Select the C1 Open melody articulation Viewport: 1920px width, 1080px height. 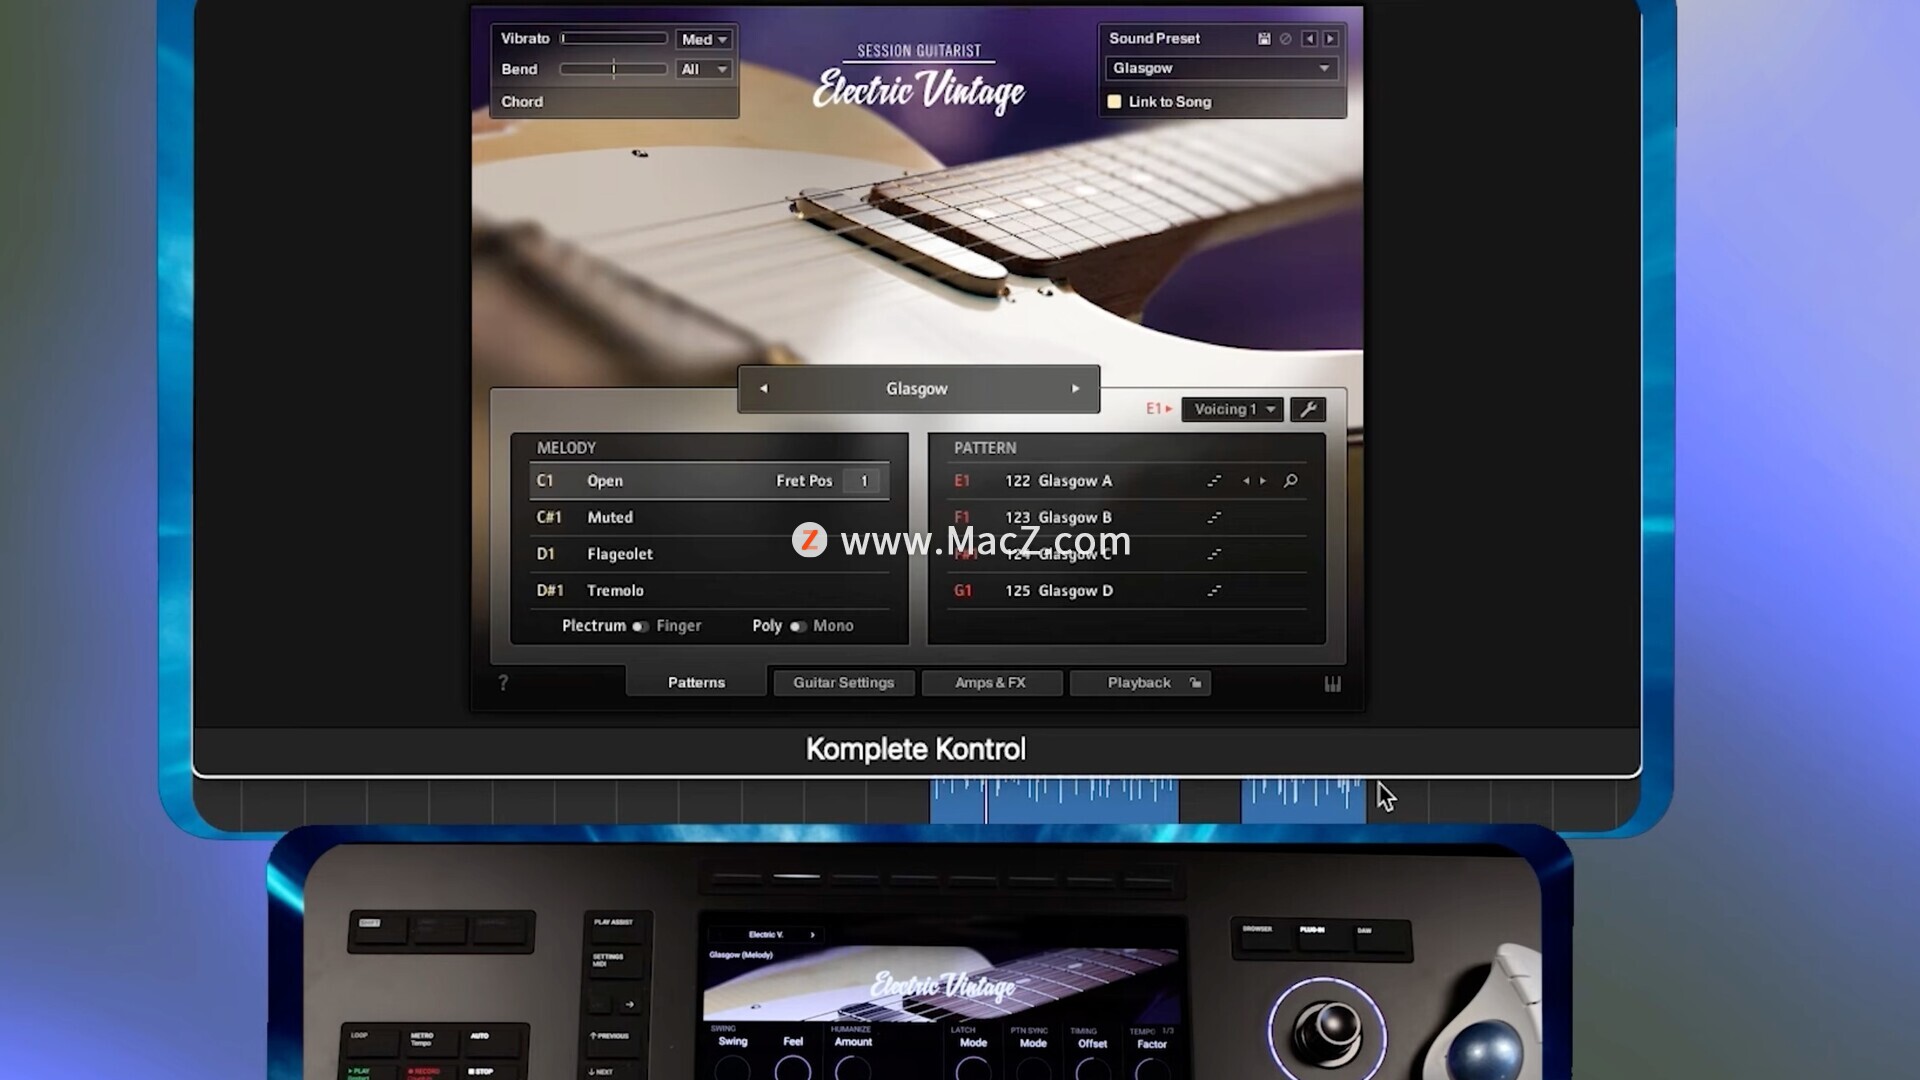click(709, 481)
